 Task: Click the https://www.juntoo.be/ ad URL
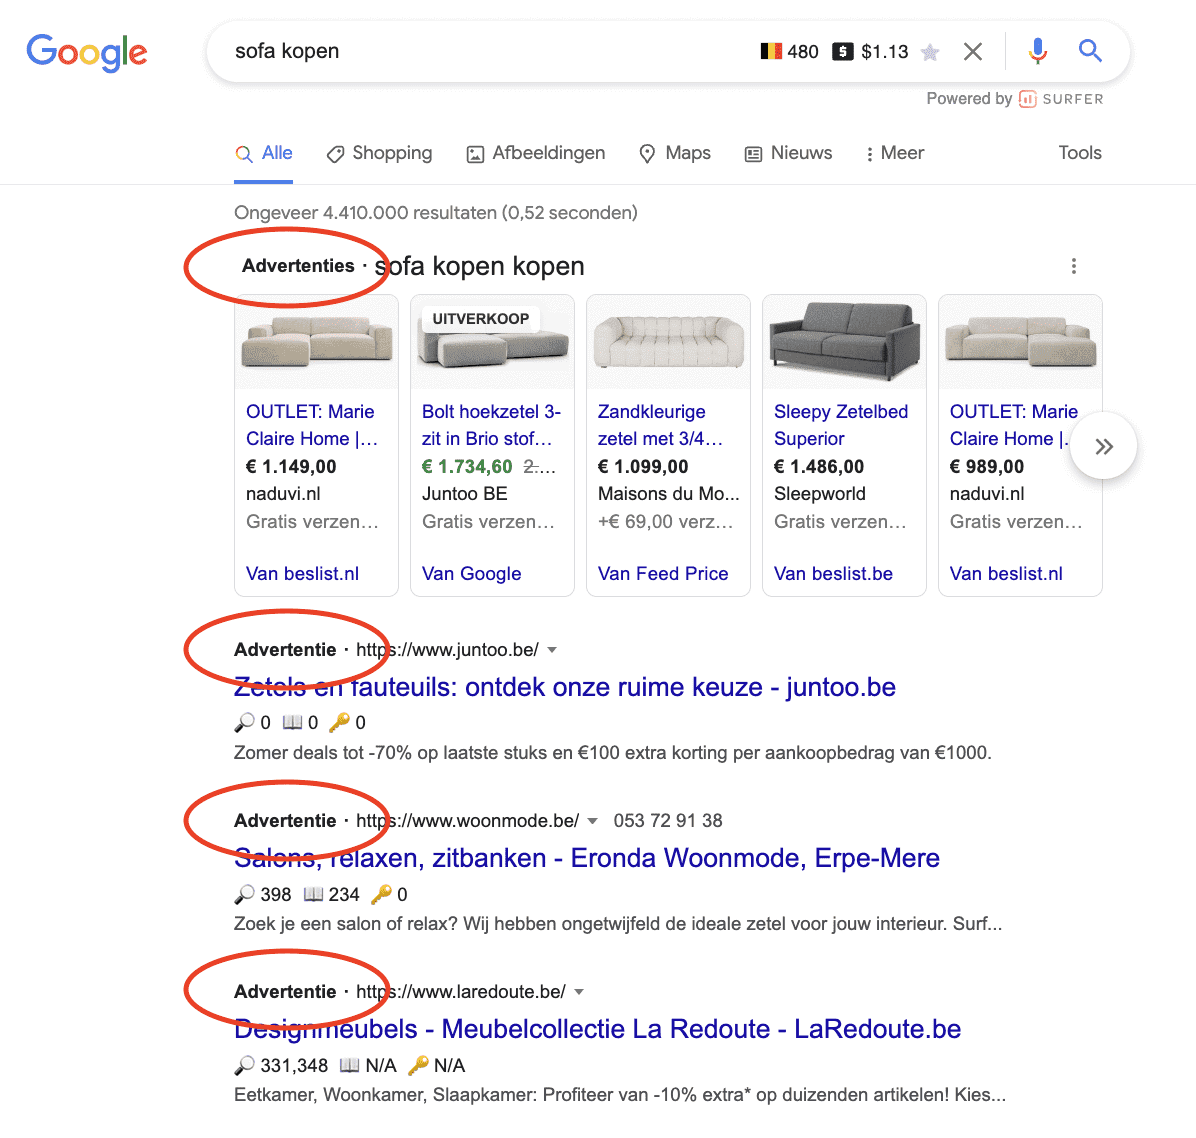(447, 650)
